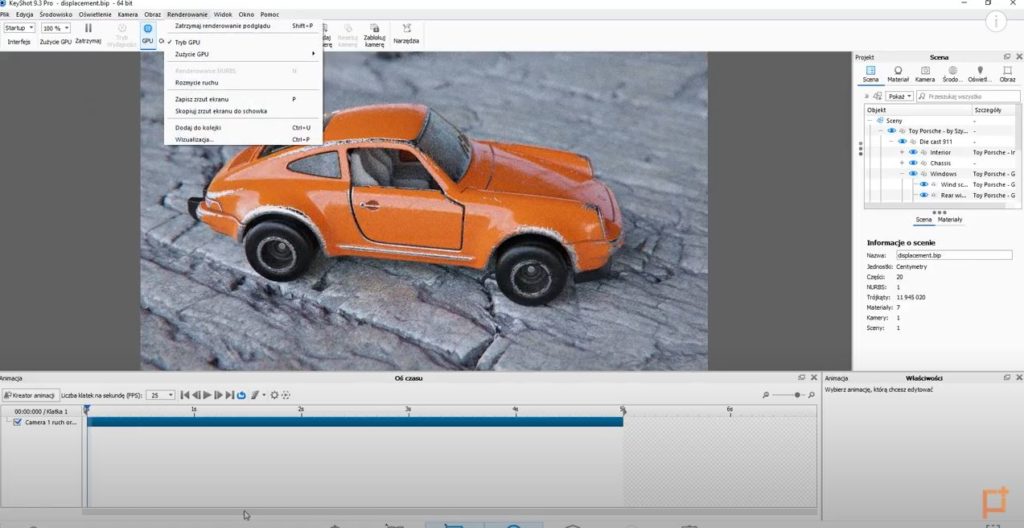
Task: Hide Toy Porsche model with eye icon
Action: click(891, 131)
